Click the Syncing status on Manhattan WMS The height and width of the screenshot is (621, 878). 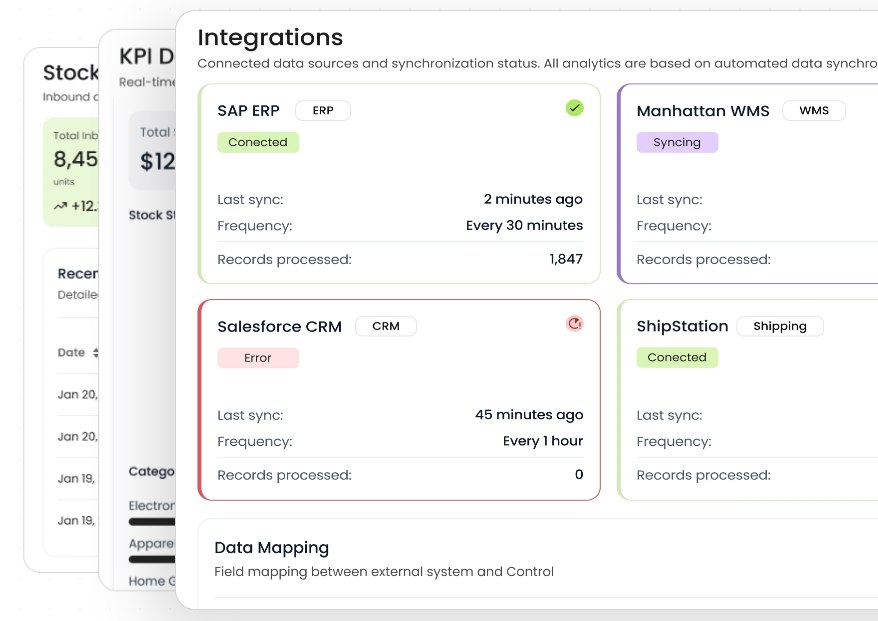pyautogui.click(x=677, y=143)
